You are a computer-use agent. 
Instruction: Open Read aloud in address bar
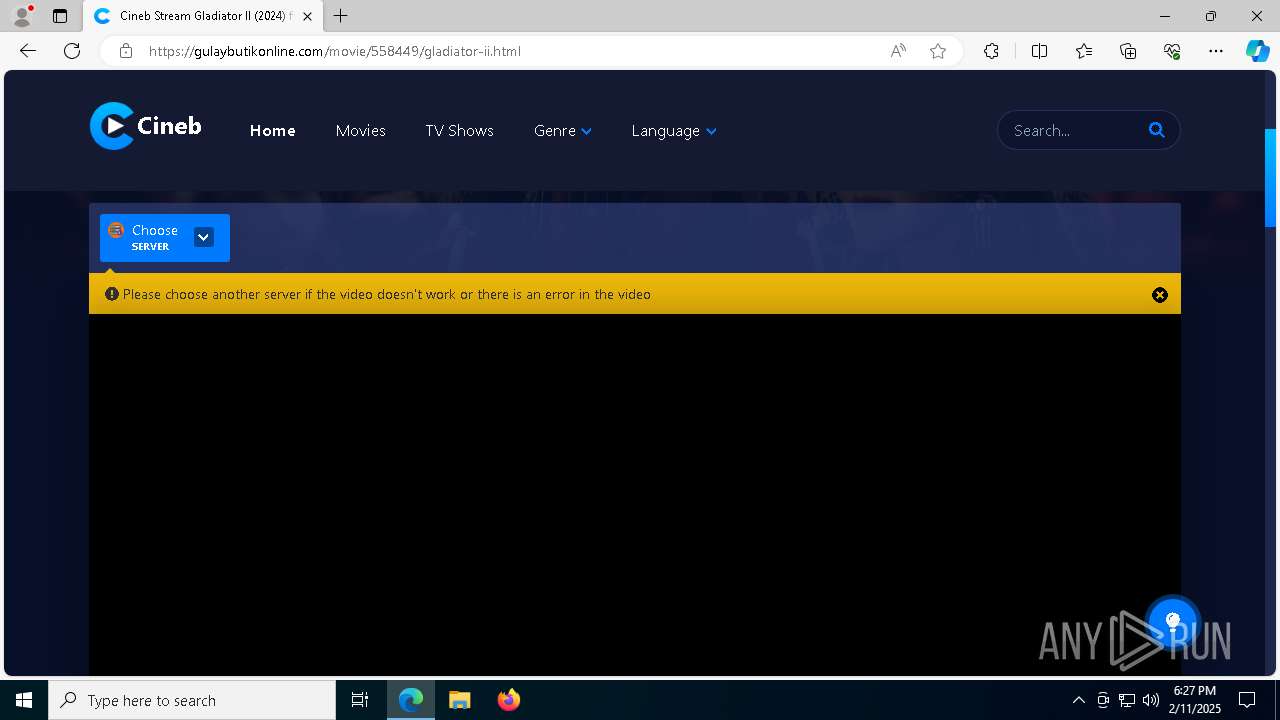tap(898, 51)
